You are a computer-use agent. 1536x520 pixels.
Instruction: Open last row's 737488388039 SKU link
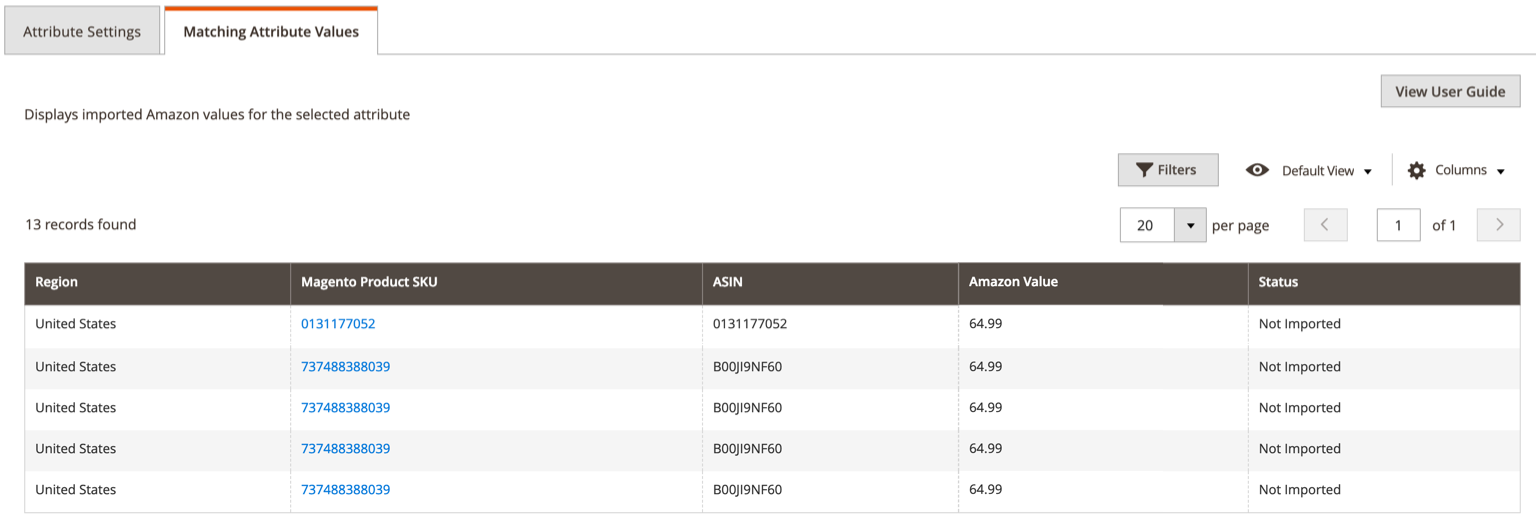(x=345, y=490)
